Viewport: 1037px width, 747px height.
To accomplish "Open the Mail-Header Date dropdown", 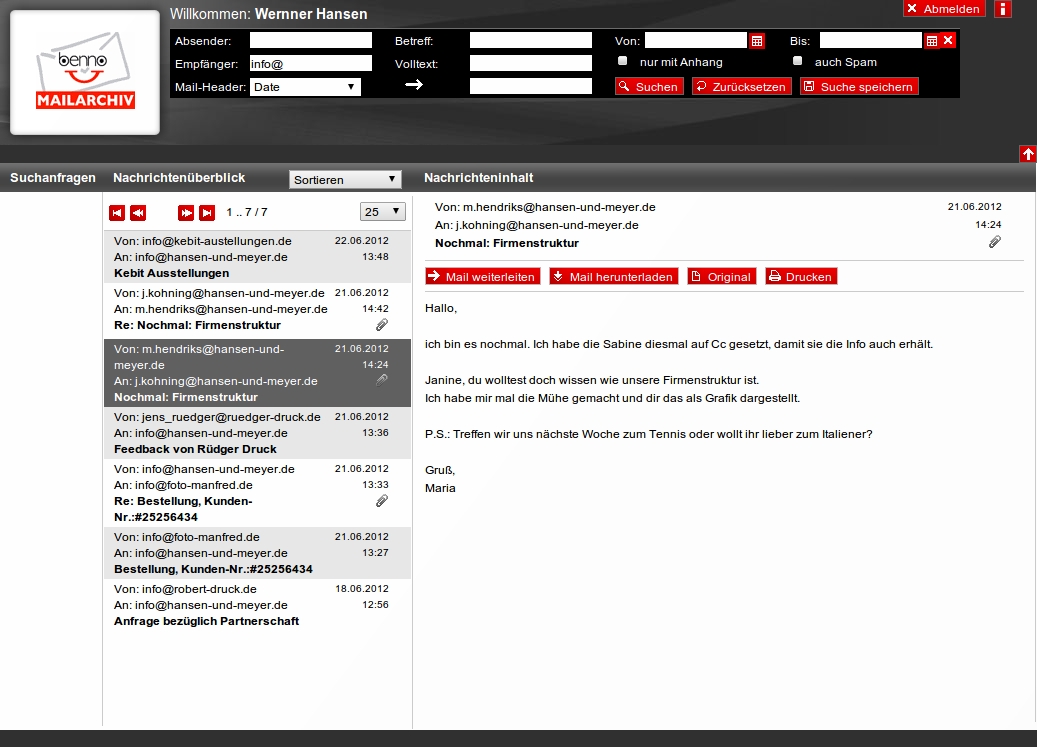I will pyautogui.click(x=305, y=87).
